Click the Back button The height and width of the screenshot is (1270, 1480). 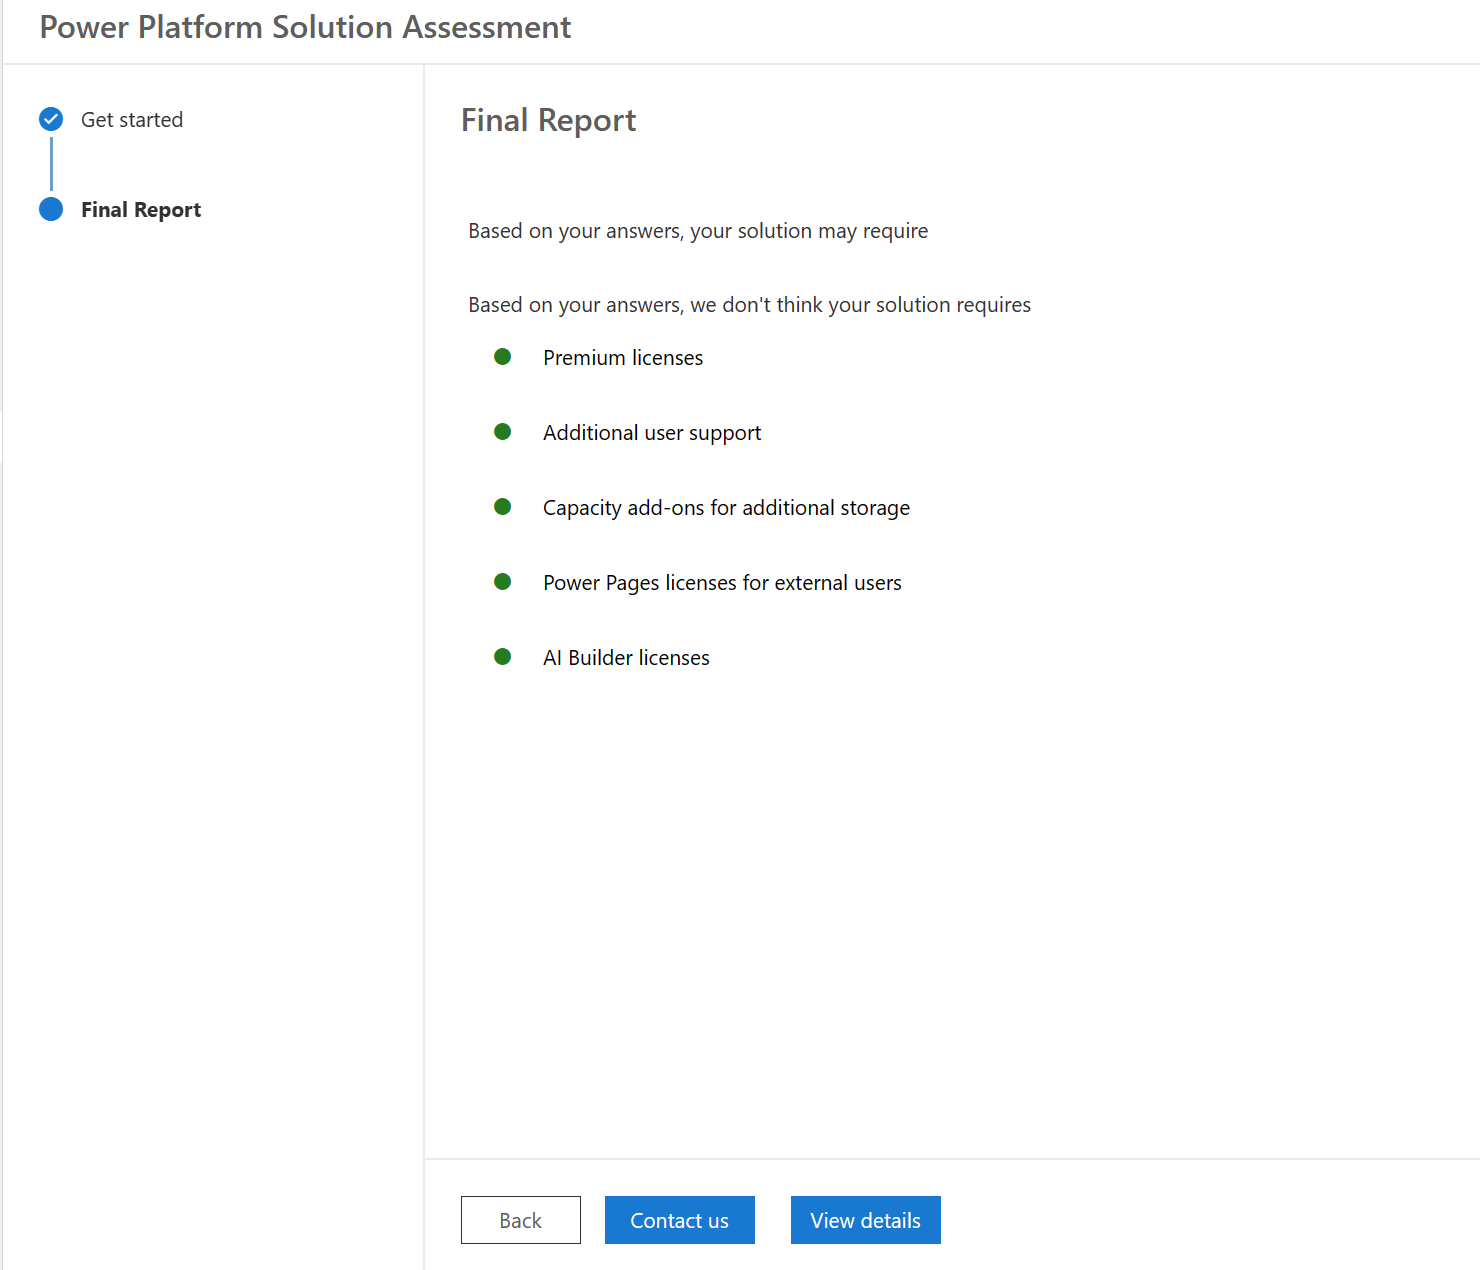[520, 1220]
